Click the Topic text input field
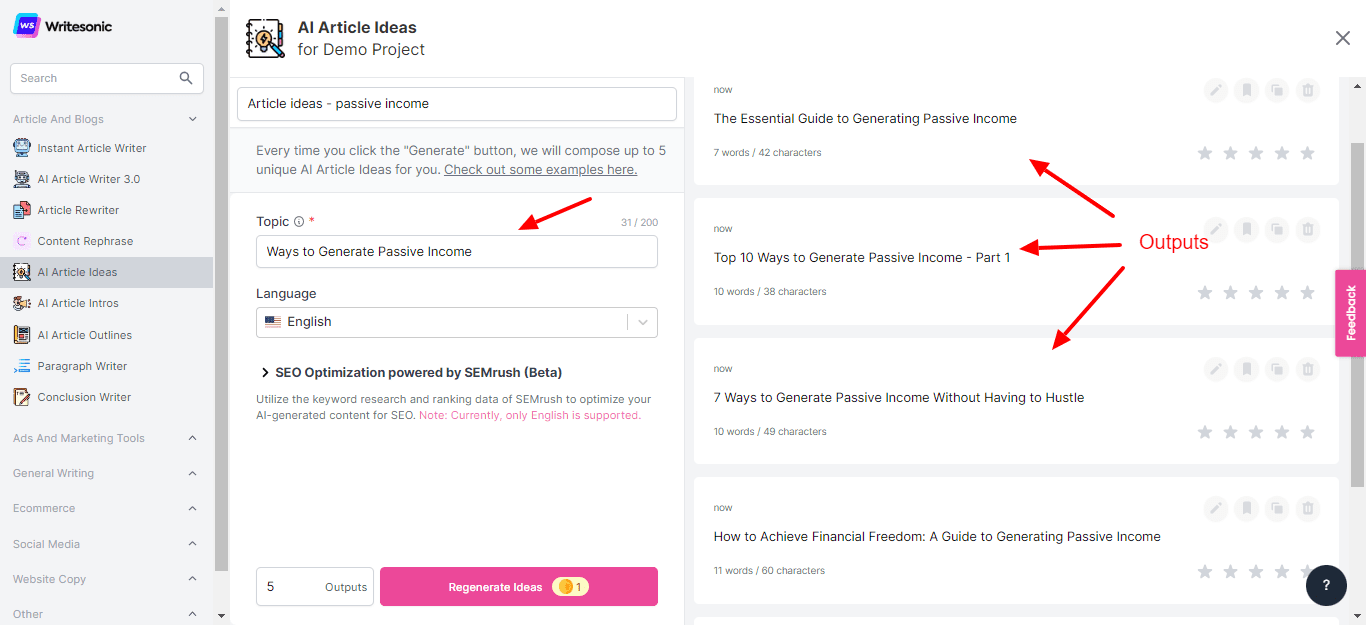The height and width of the screenshot is (625, 1366). [x=456, y=252]
